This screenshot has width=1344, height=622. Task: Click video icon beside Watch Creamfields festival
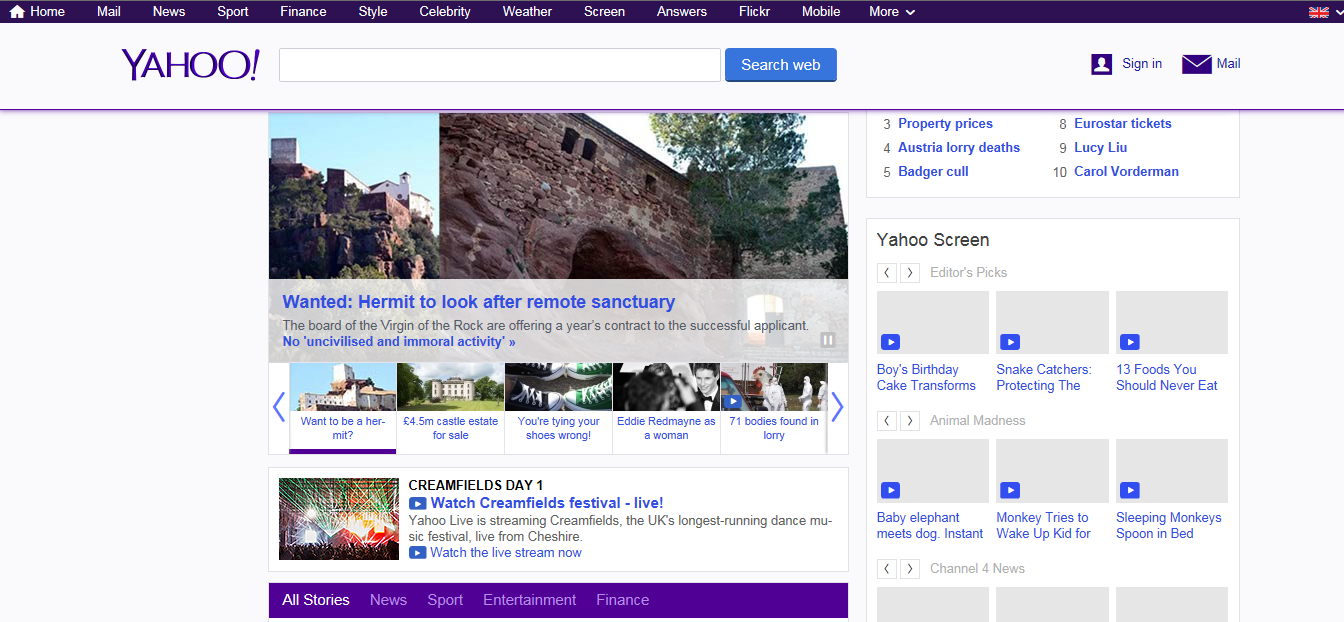pos(418,503)
